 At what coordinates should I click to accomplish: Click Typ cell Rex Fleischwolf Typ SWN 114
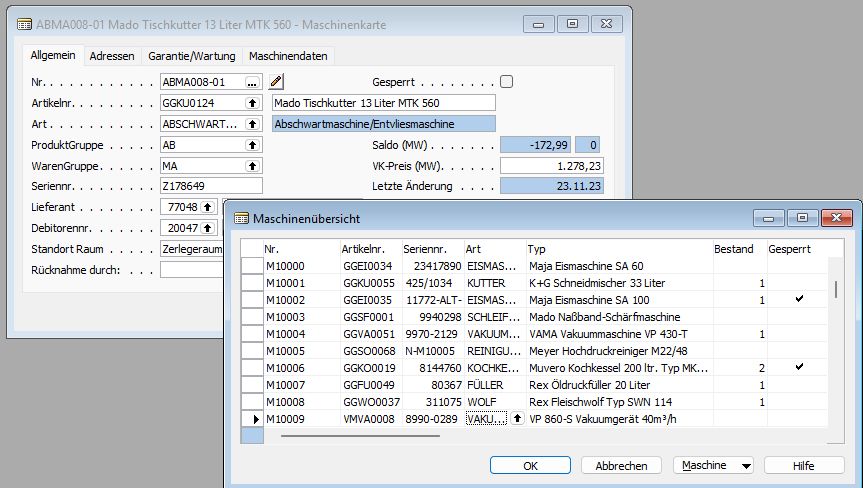point(620,402)
